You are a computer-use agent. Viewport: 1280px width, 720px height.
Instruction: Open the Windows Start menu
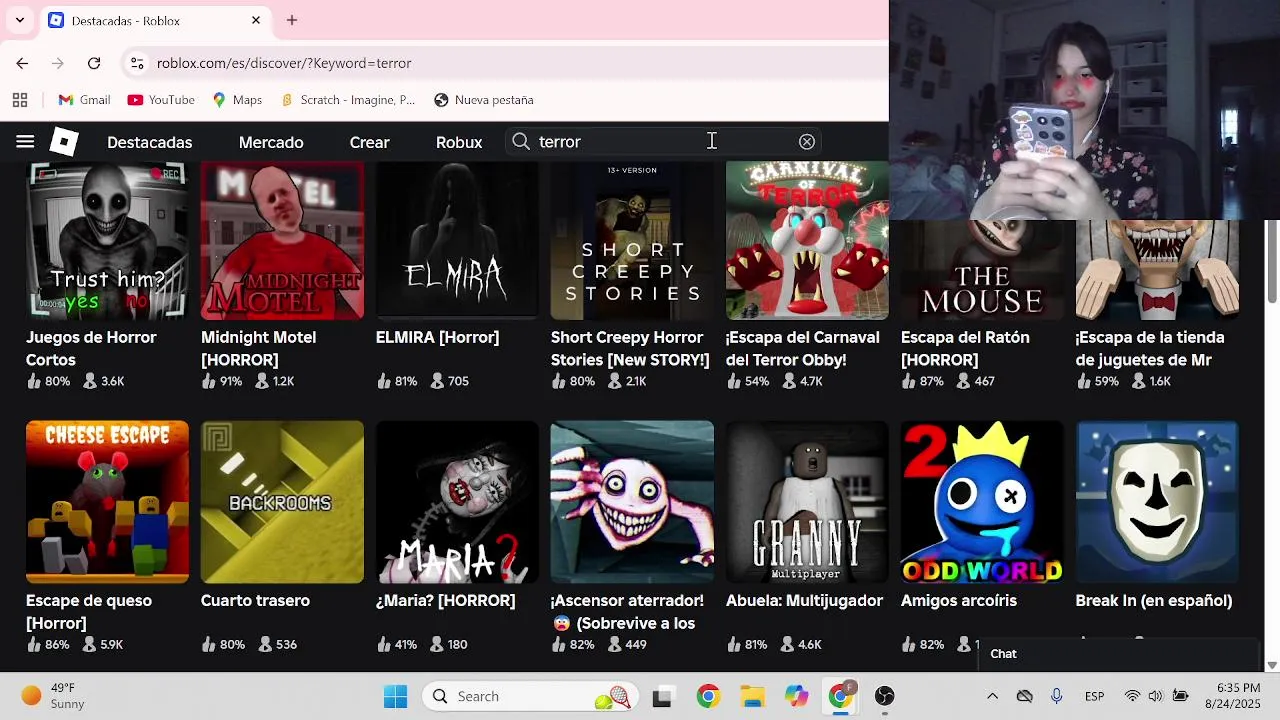[395, 697]
